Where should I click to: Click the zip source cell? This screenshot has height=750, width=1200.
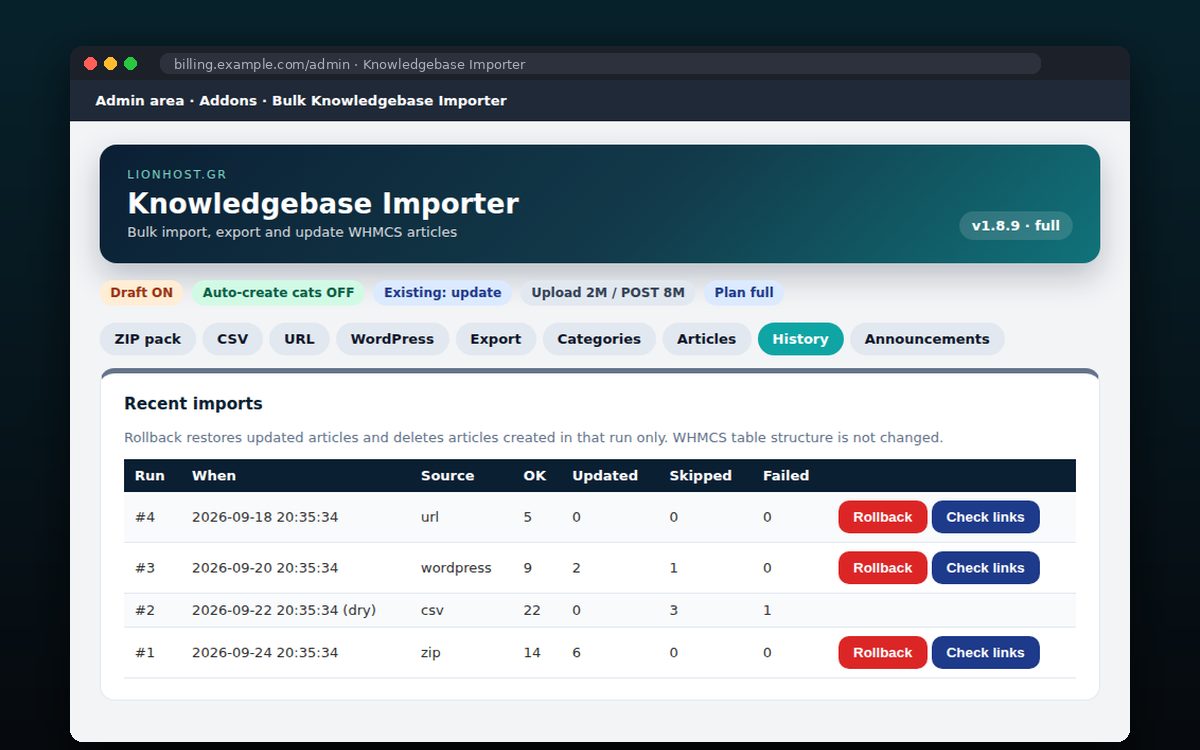click(x=431, y=653)
